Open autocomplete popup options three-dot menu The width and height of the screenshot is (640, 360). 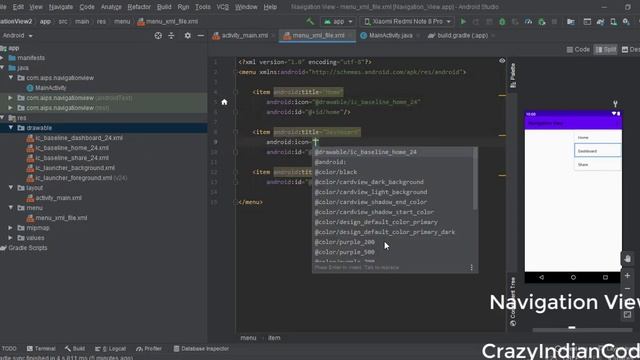pyautogui.click(x=471, y=268)
